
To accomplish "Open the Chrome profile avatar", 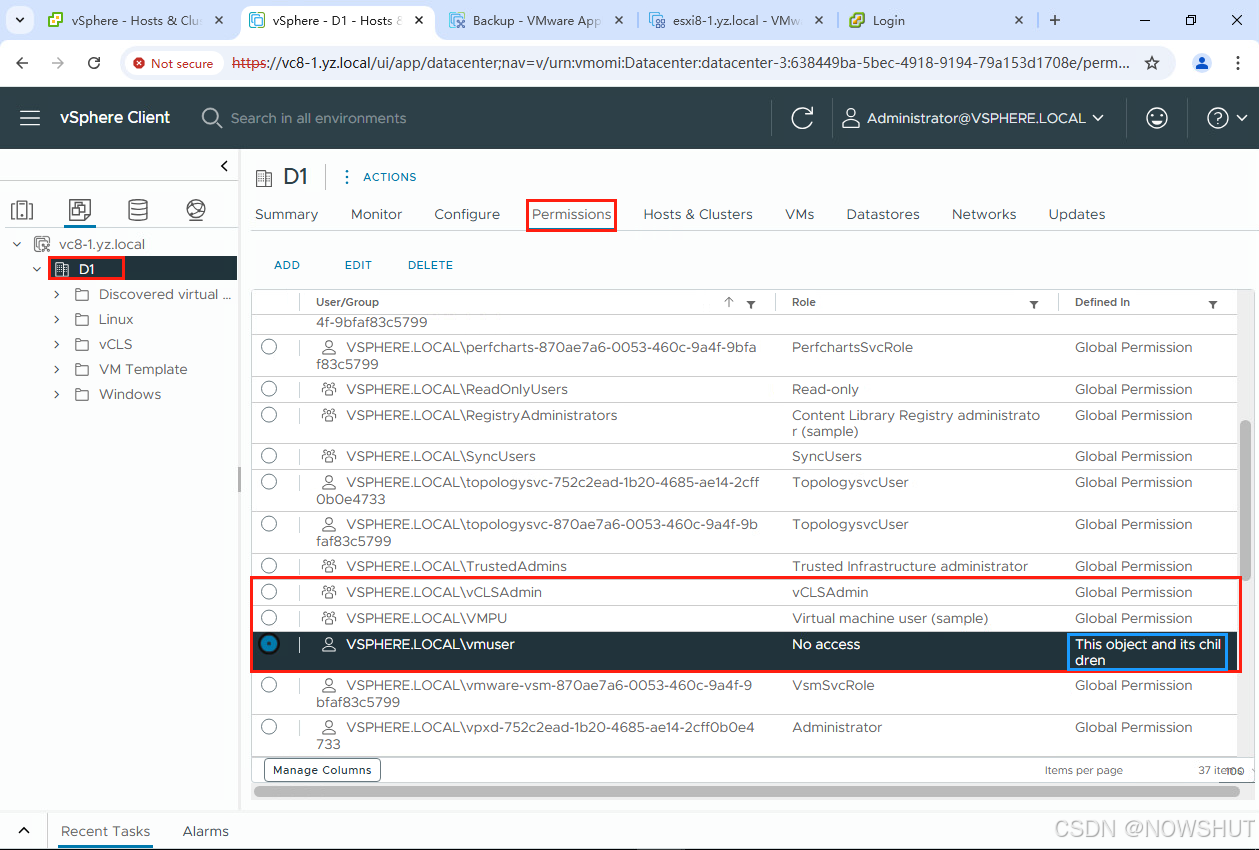I will pos(1202,63).
